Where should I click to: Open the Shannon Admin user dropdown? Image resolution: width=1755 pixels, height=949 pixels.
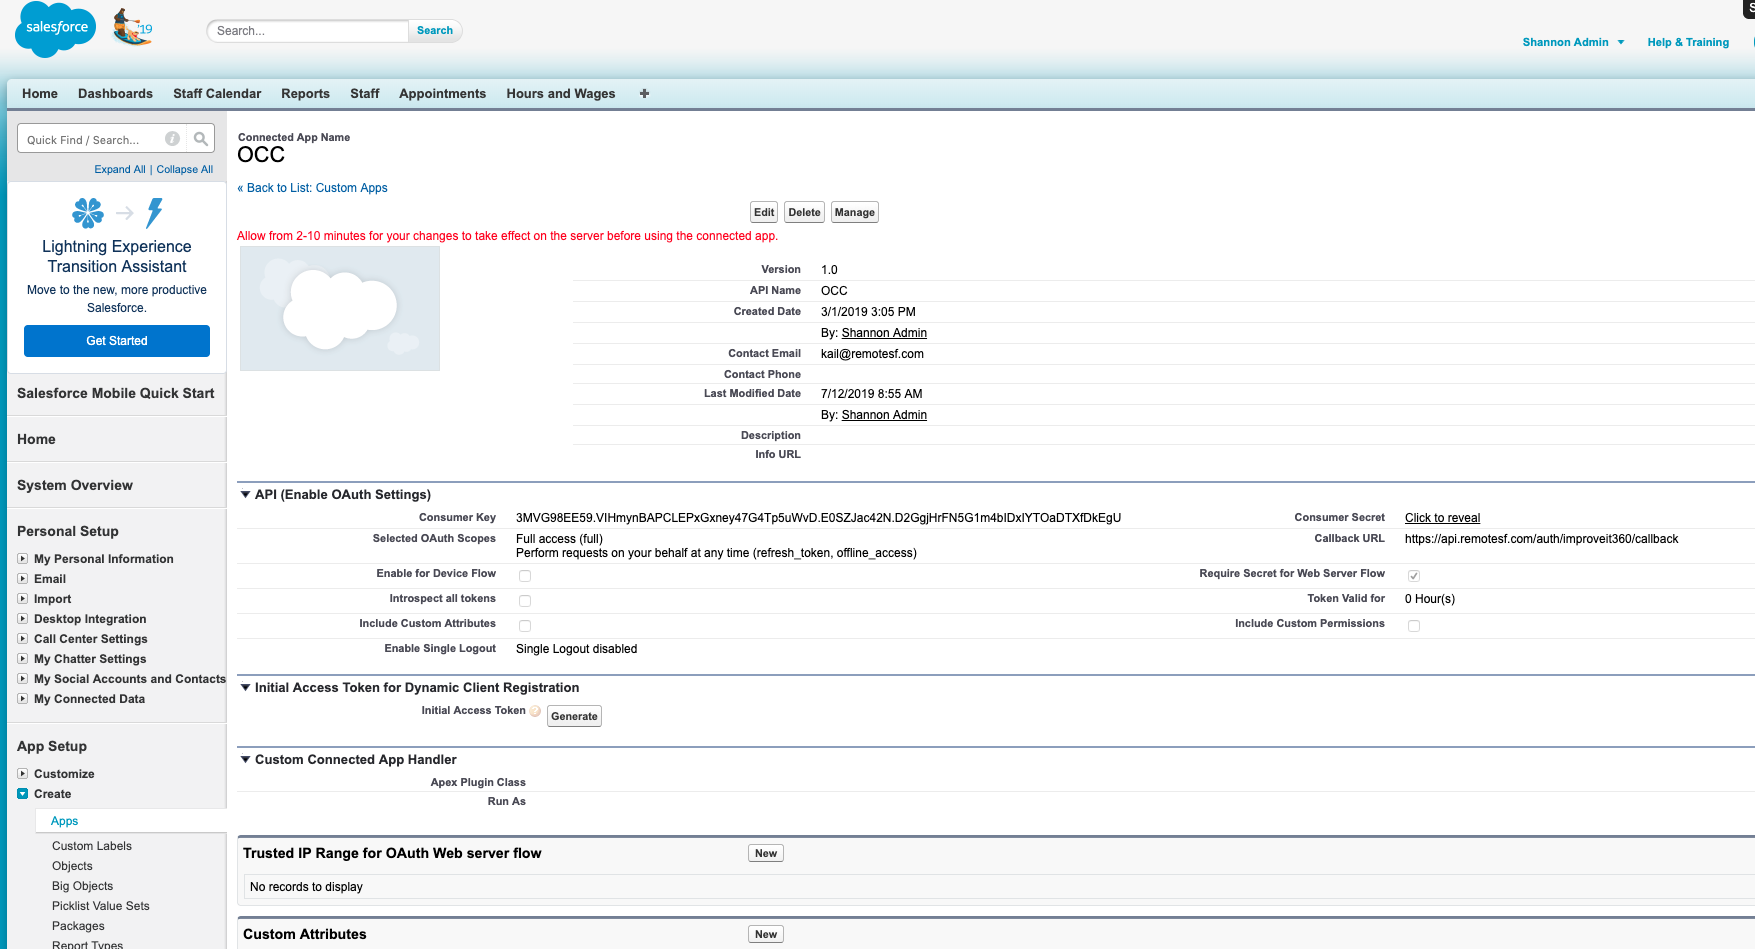pos(1573,42)
